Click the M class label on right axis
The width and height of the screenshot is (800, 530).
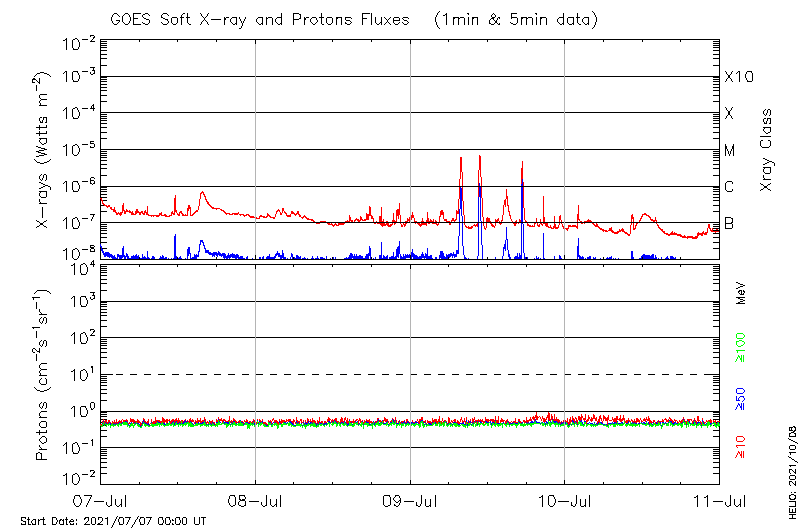tap(730, 150)
